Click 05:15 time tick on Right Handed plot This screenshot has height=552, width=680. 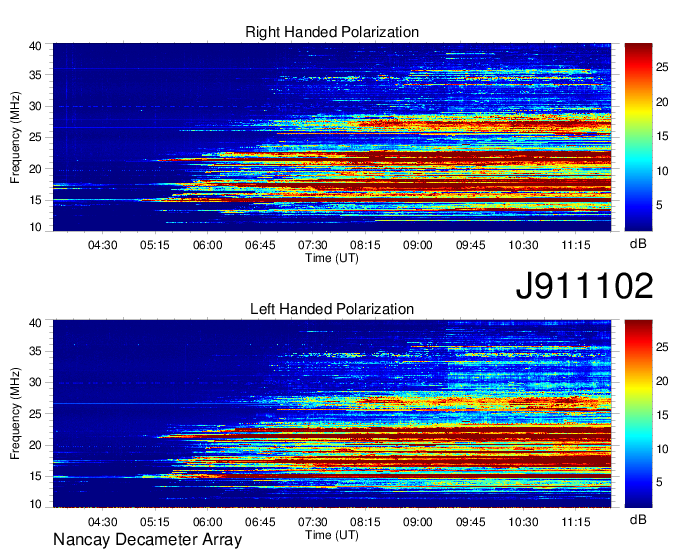(x=154, y=245)
